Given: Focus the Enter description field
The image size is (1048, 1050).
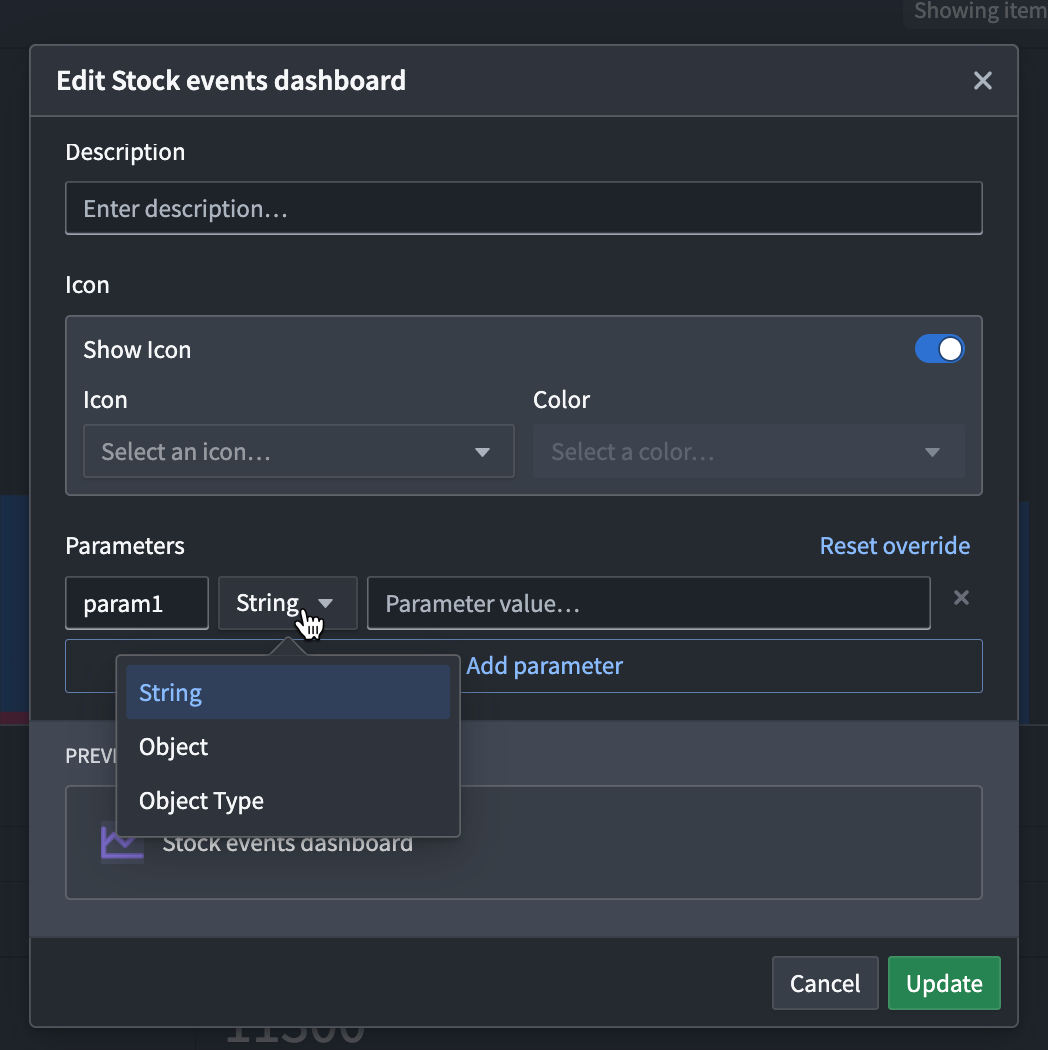Looking at the screenshot, I should point(524,208).
